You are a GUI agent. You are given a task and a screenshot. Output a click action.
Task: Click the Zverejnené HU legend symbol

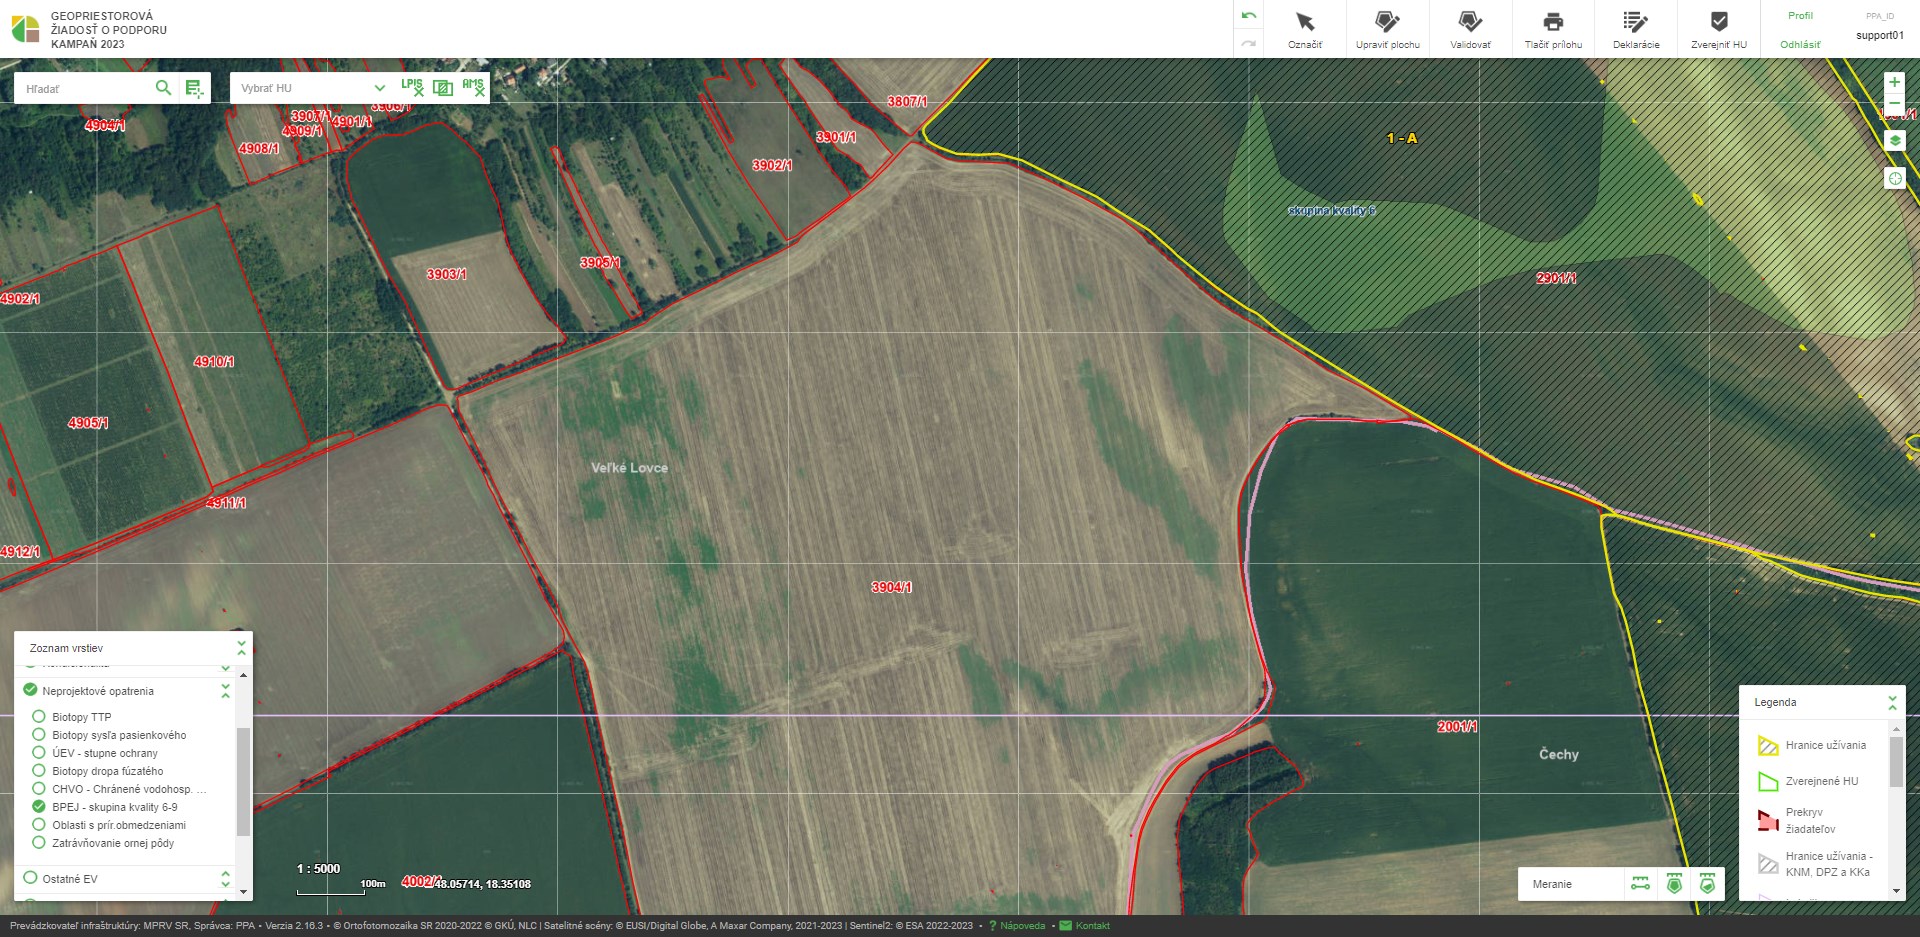1768,781
